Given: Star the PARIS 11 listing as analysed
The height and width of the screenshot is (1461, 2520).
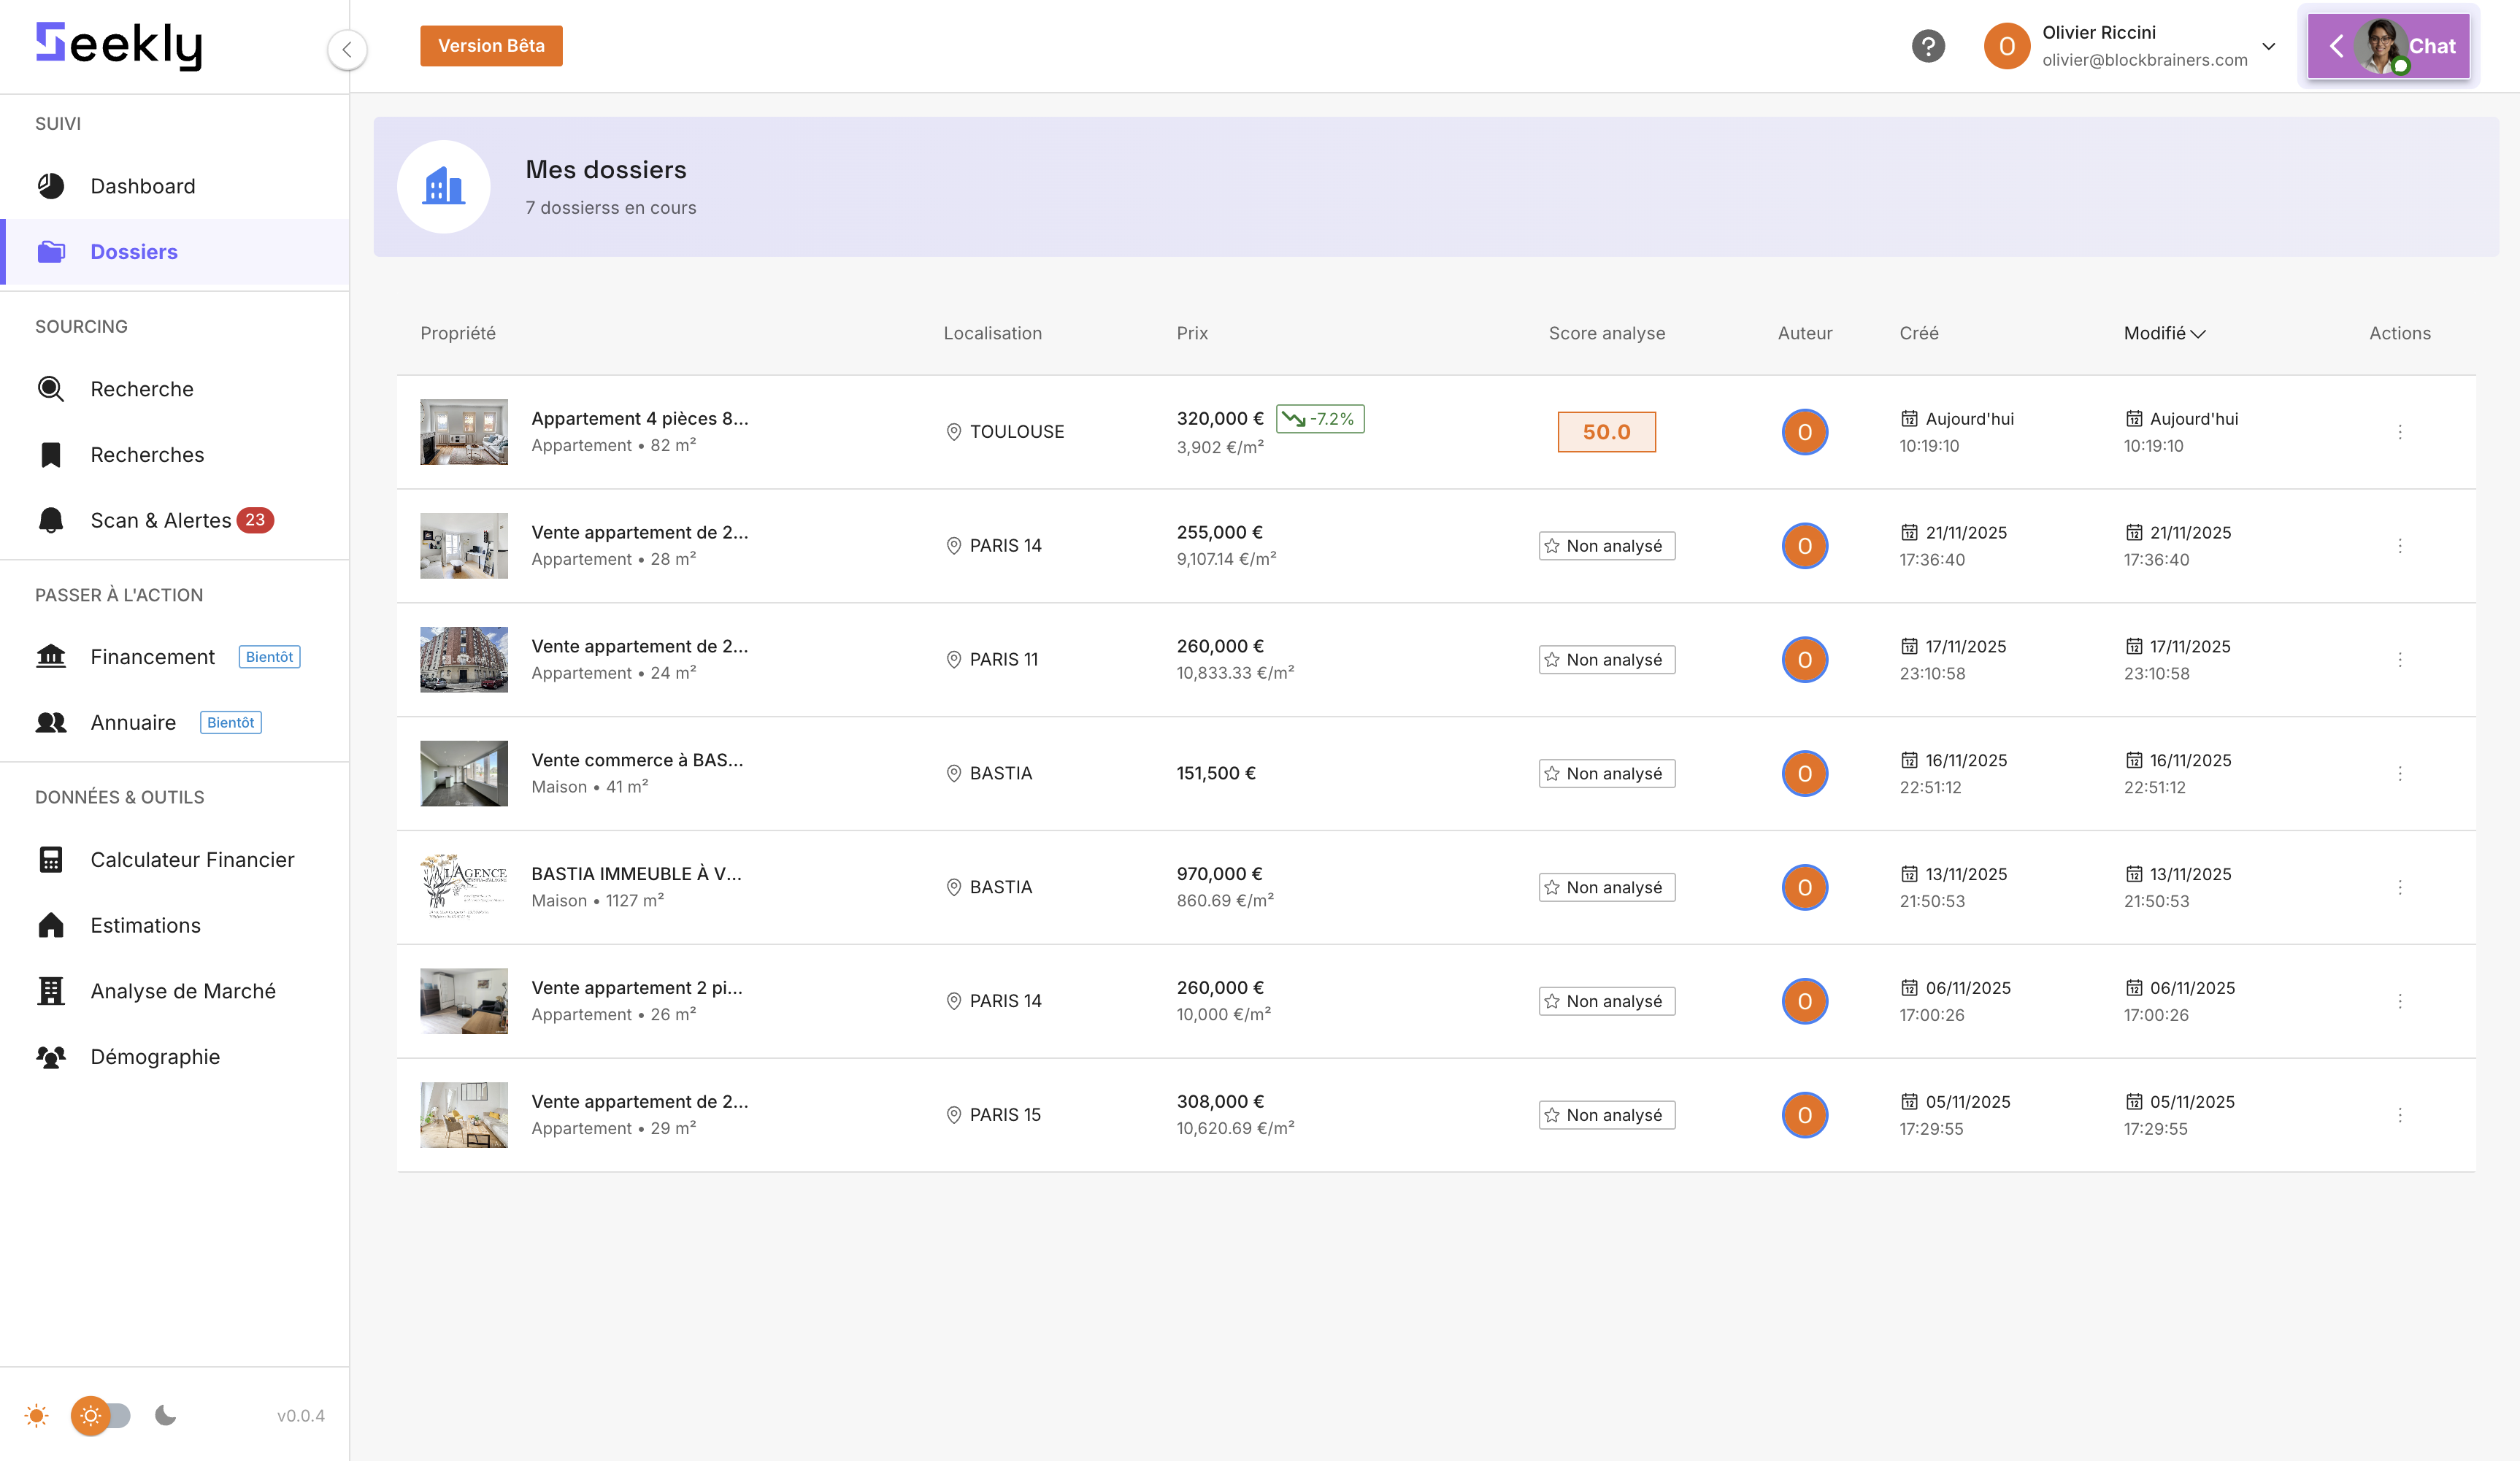Looking at the screenshot, I should [x=1553, y=659].
